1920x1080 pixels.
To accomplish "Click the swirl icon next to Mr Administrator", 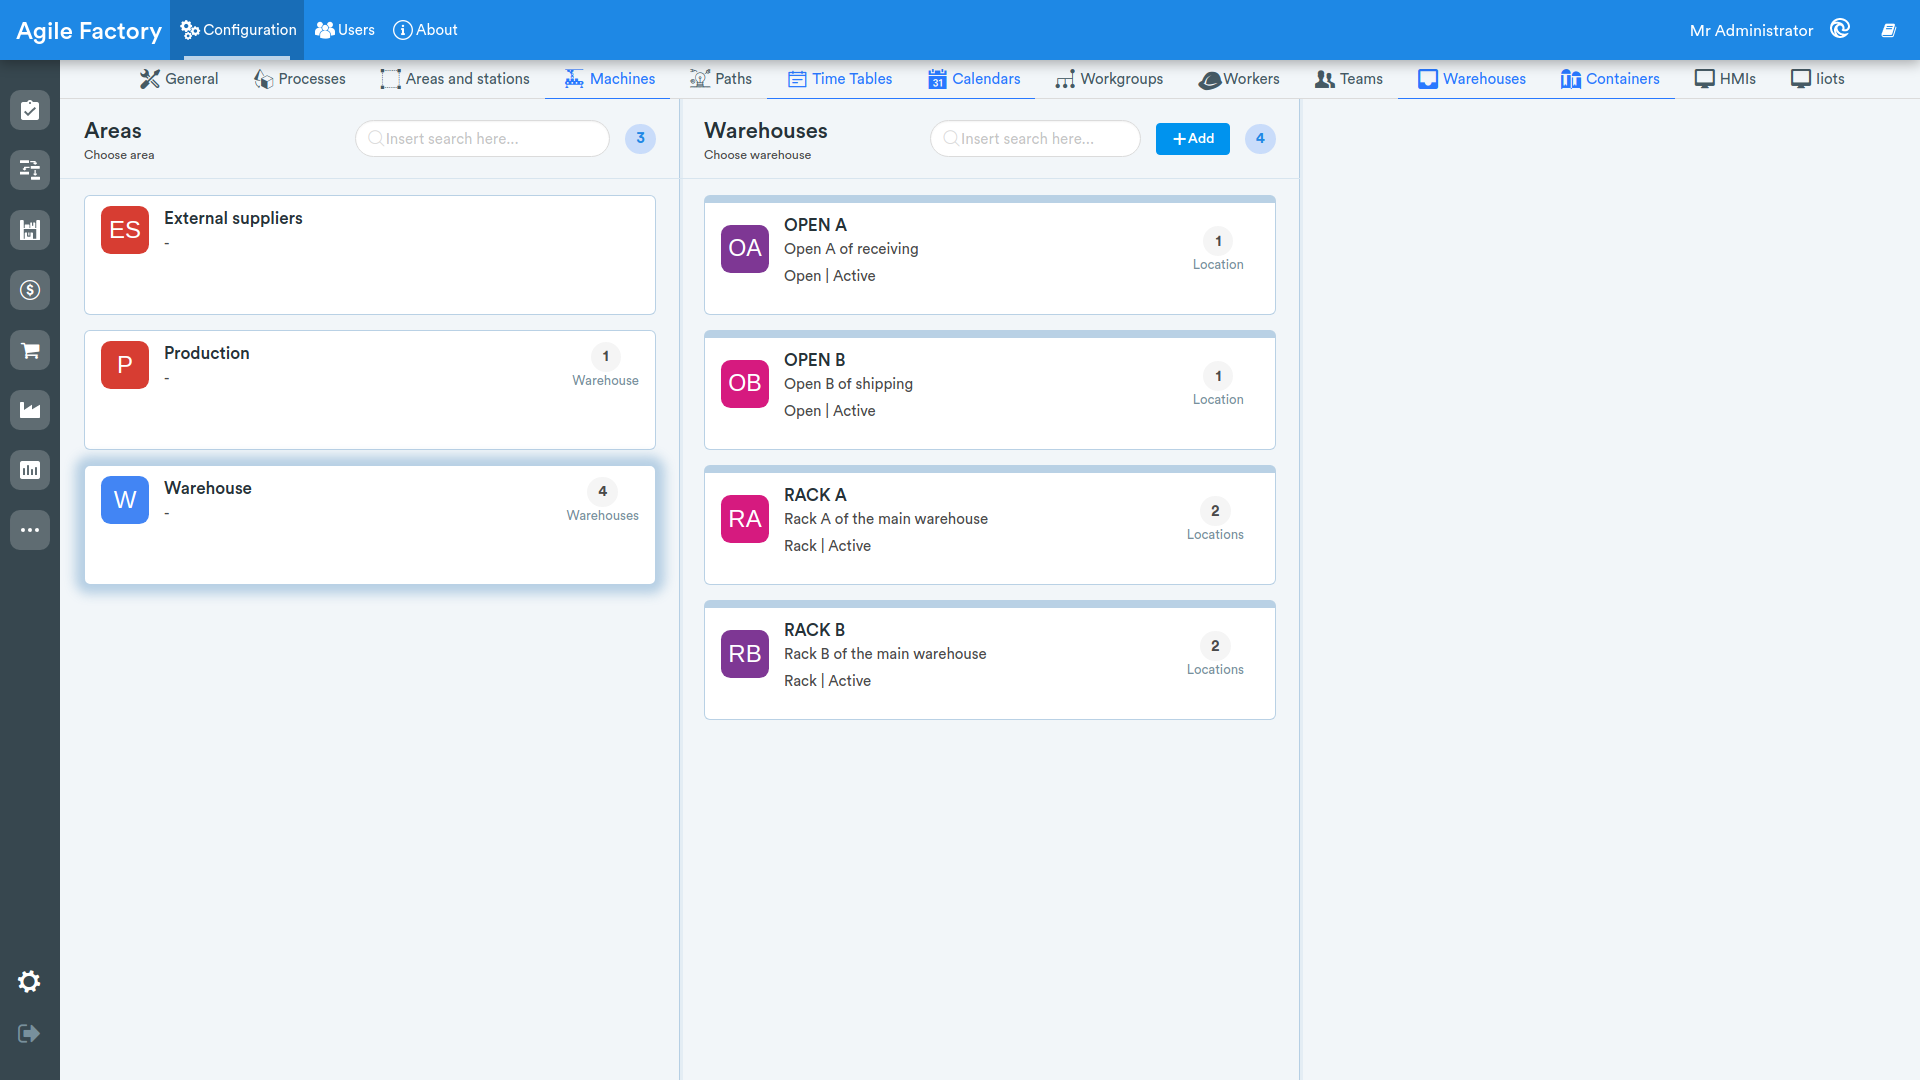I will point(1840,29).
